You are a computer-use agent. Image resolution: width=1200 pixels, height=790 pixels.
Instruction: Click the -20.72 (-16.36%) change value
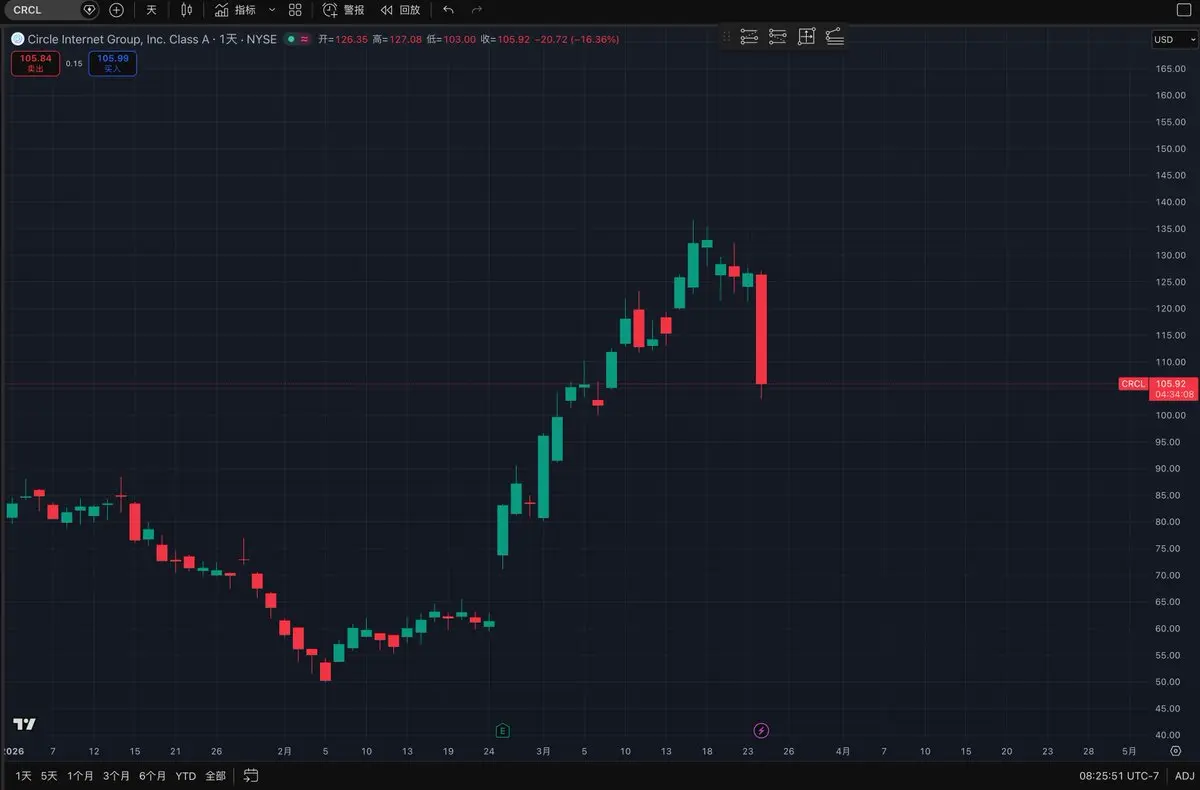[577, 39]
